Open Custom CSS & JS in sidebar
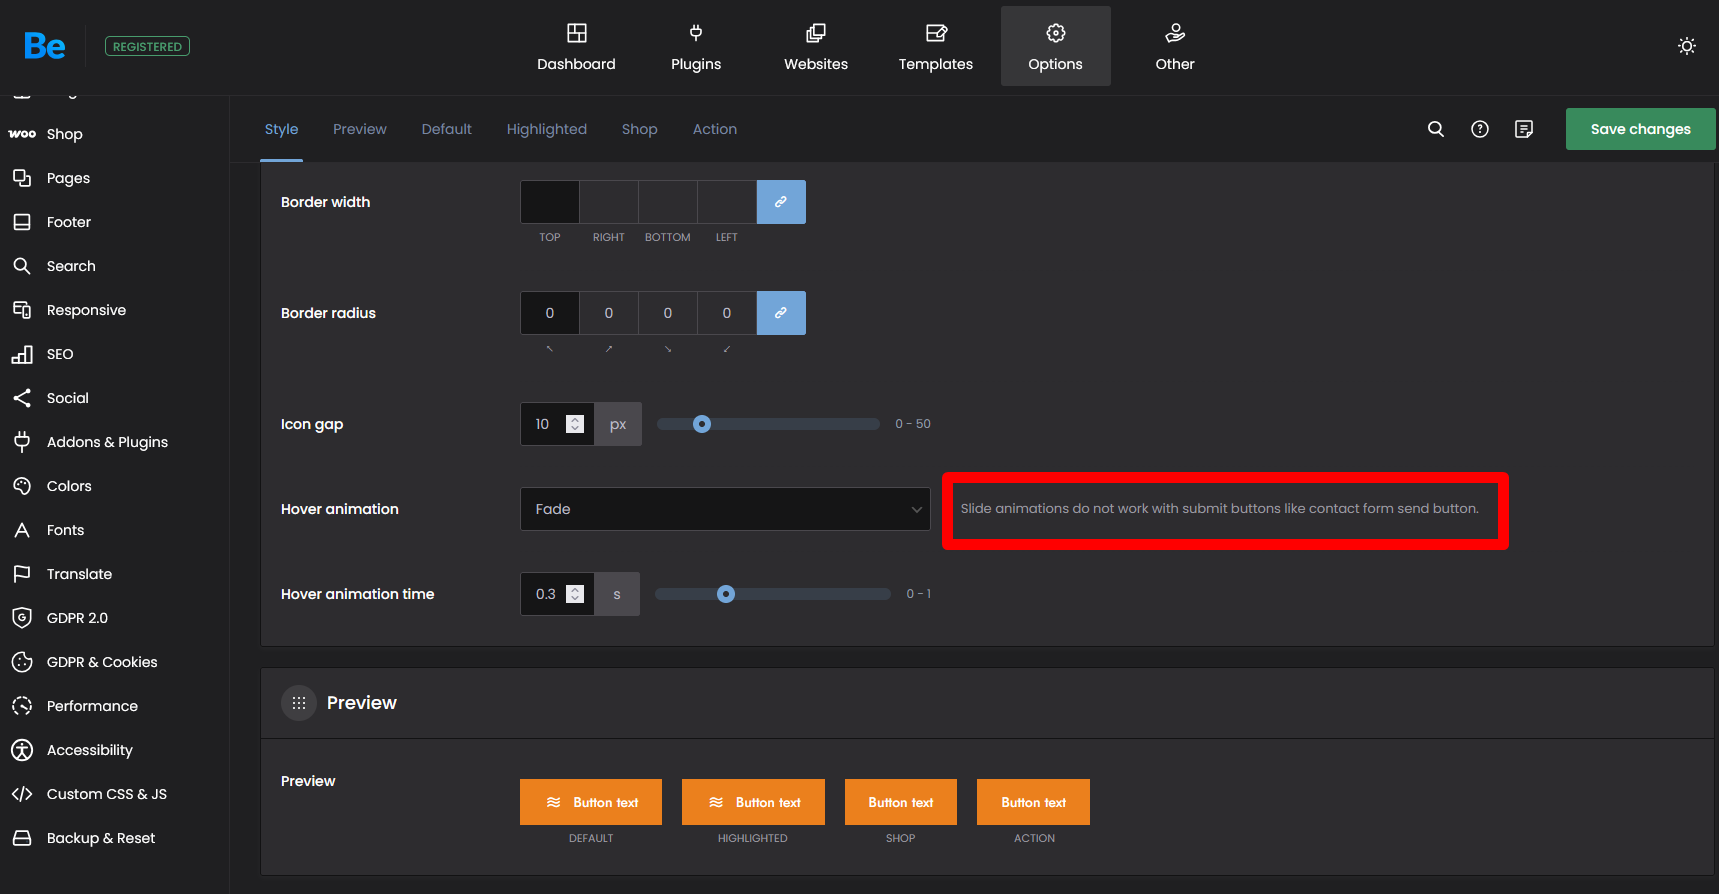This screenshot has height=894, width=1719. tap(106, 794)
